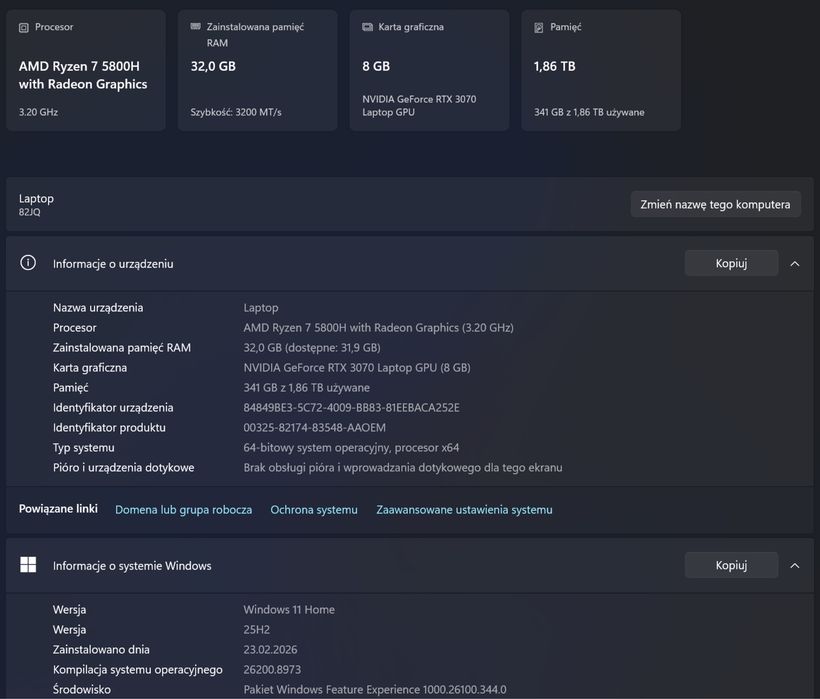The width and height of the screenshot is (820, 699).
Task: Click the Pióro i urządzenia dotykowe label
Action: 123,467
